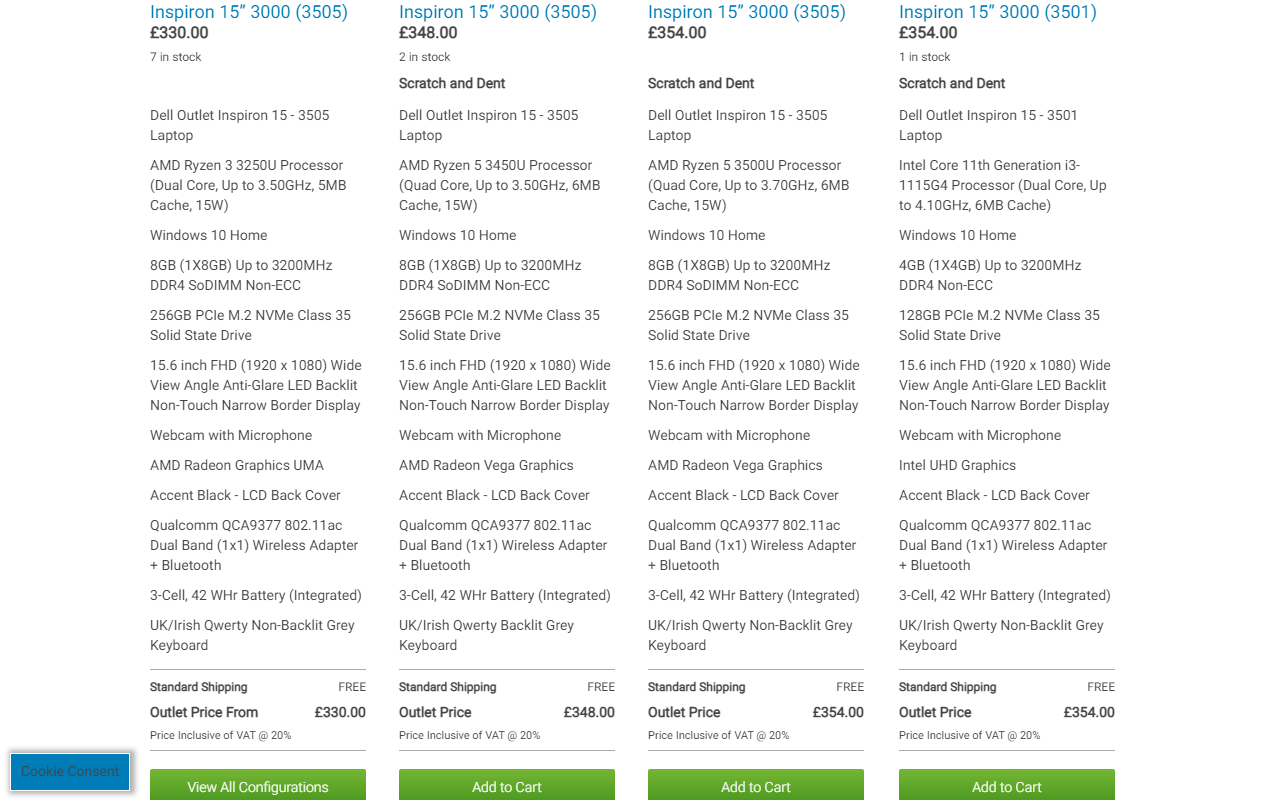Click the View All Configurations button
Screen dimensions: 1265x800
[258, 786]
